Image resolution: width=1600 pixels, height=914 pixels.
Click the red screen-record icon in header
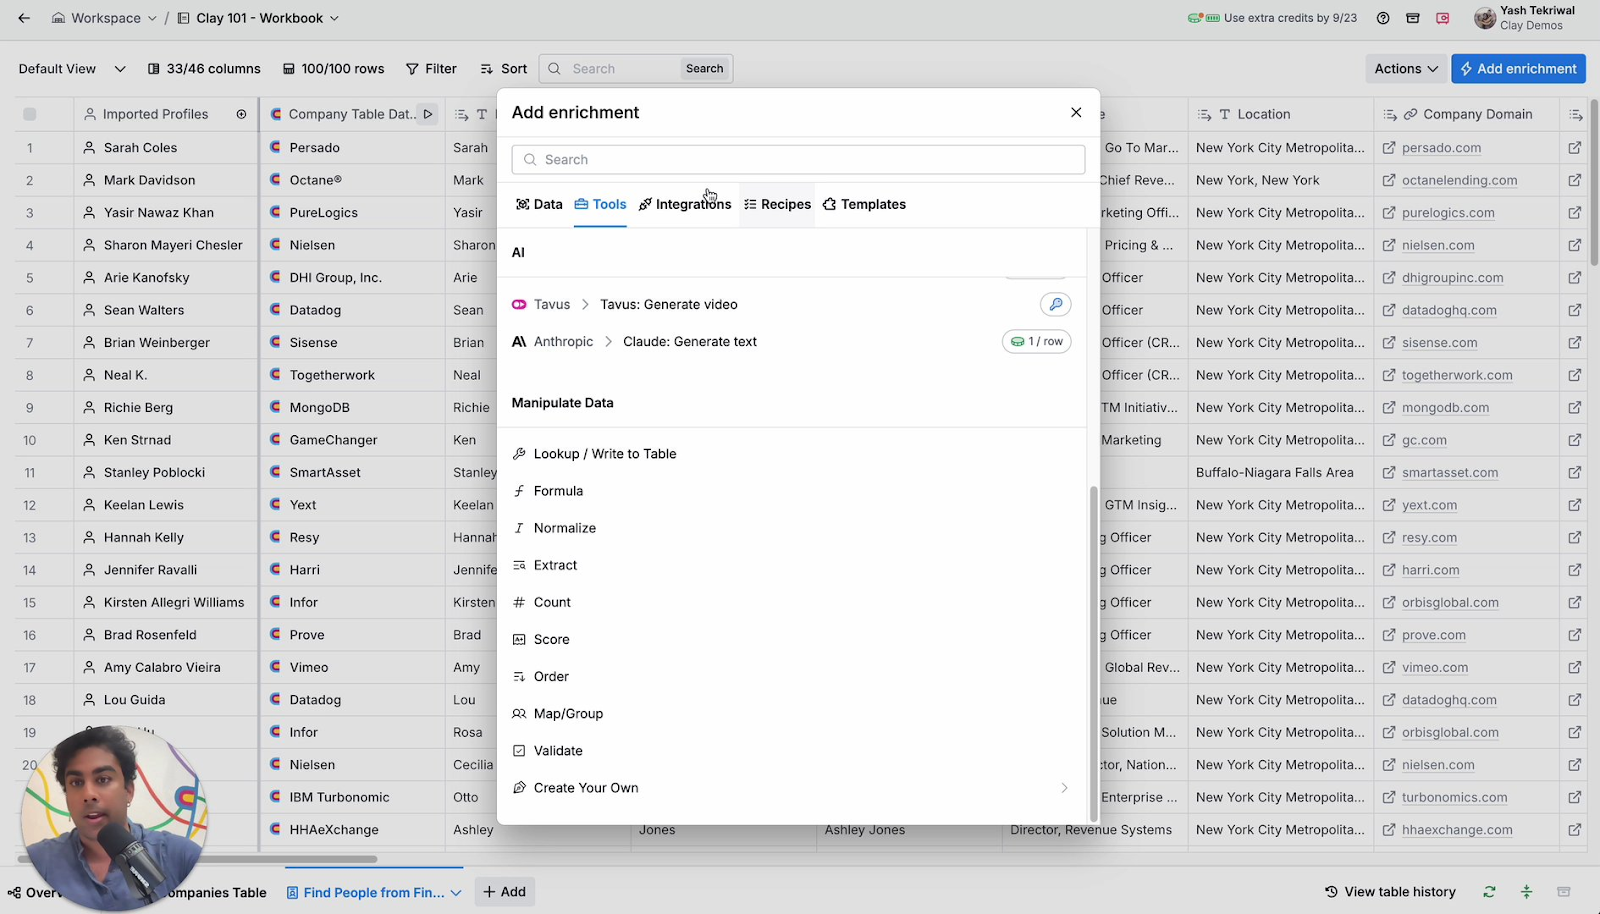1443,18
